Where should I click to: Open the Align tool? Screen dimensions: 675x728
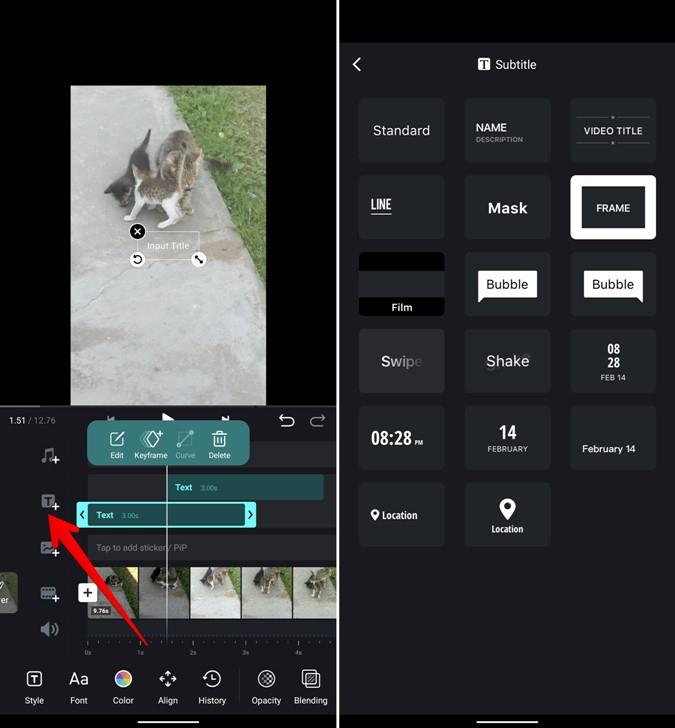(168, 688)
